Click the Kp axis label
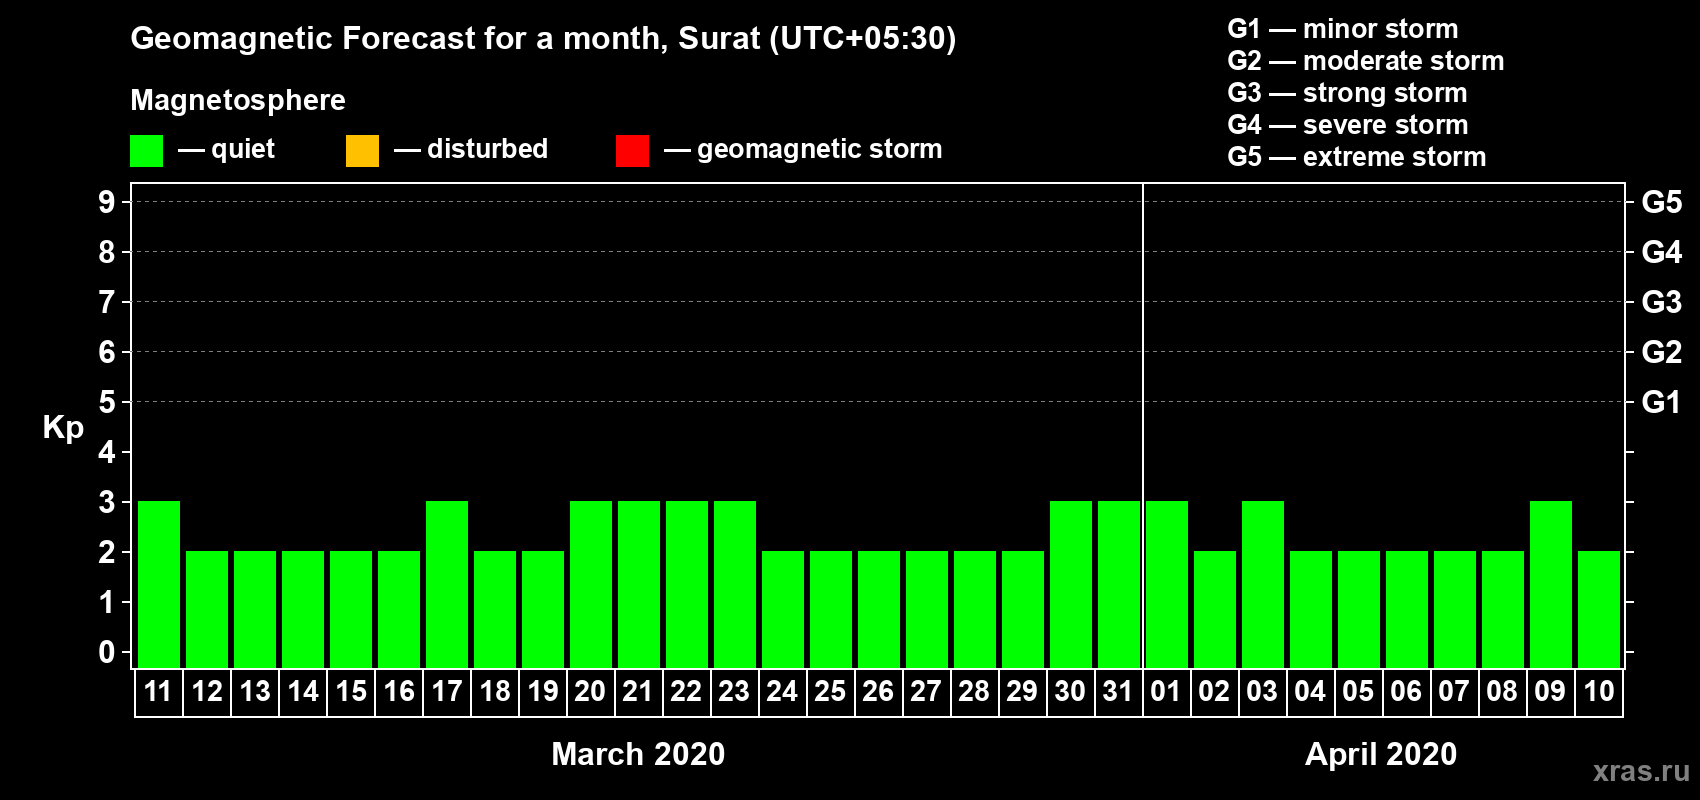 [x=63, y=428]
